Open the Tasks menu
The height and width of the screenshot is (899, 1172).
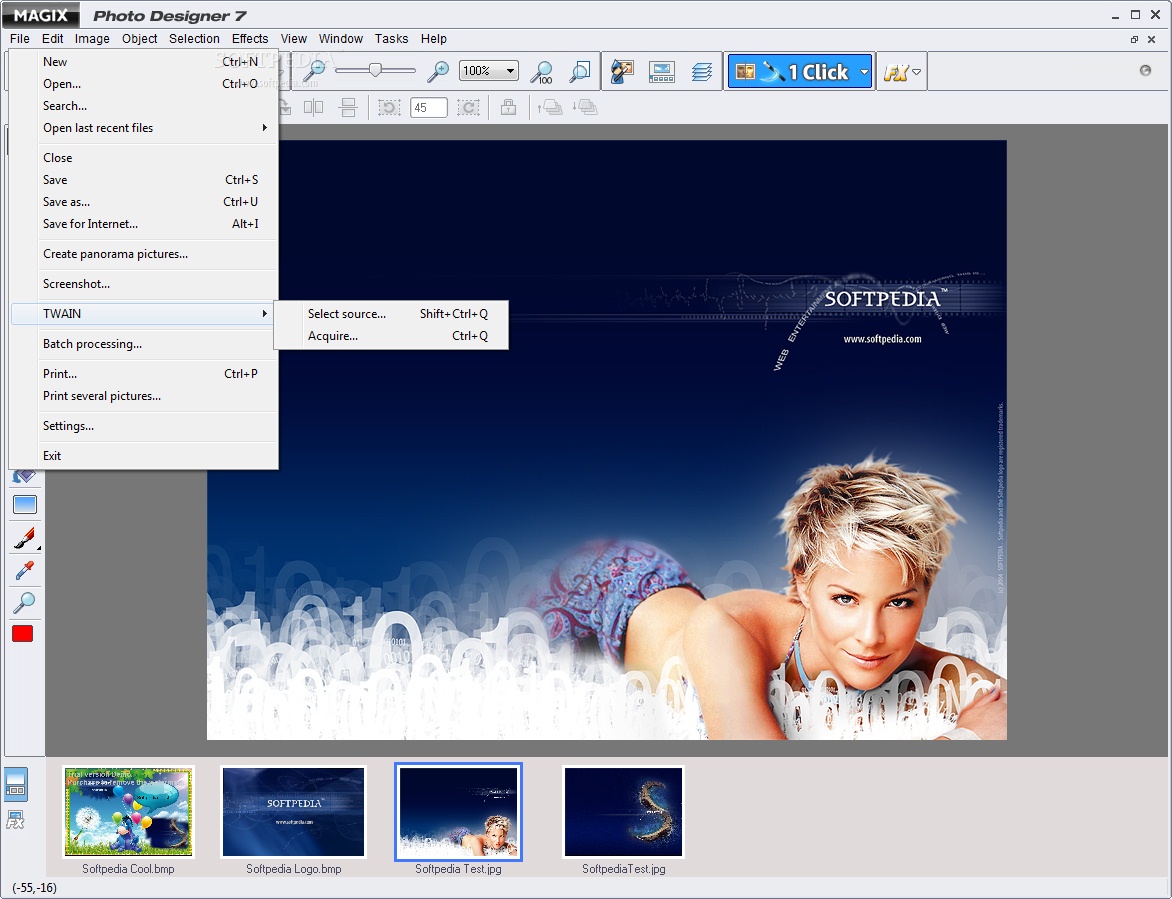coord(392,39)
